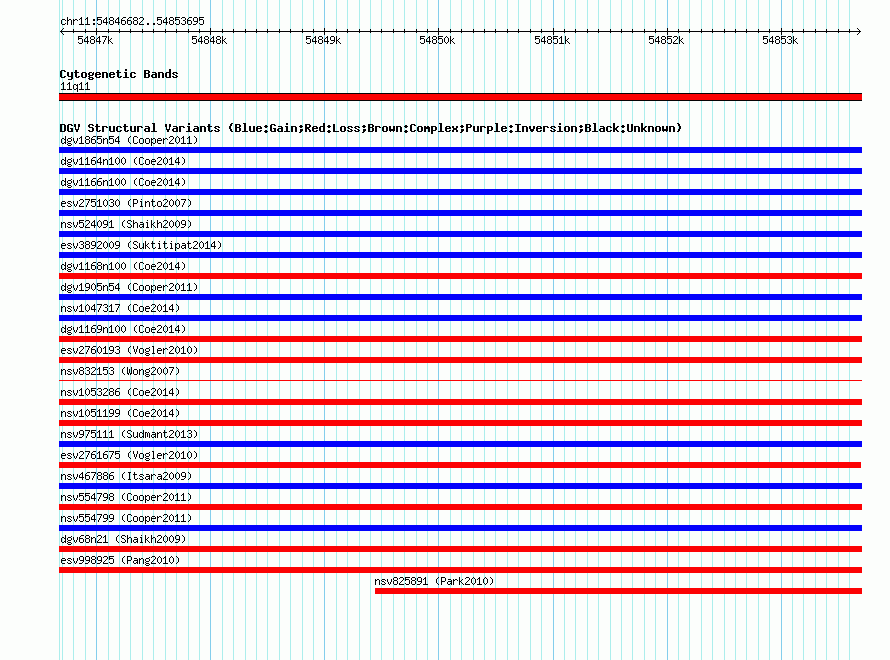Click the red bar under nsv554798
Image resolution: width=890 pixels, height=660 pixels.
[x=460, y=507]
